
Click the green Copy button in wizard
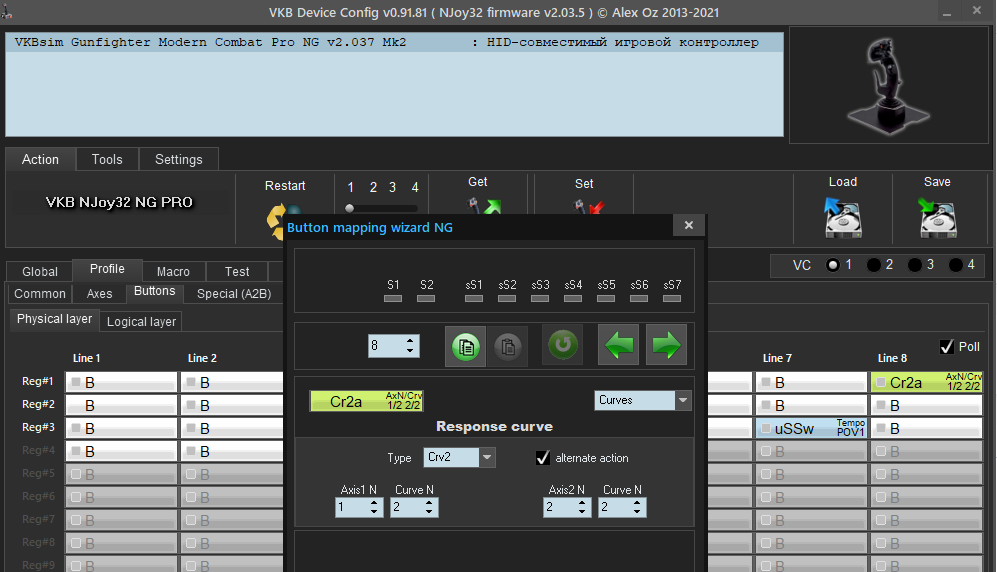coord(465,346)
